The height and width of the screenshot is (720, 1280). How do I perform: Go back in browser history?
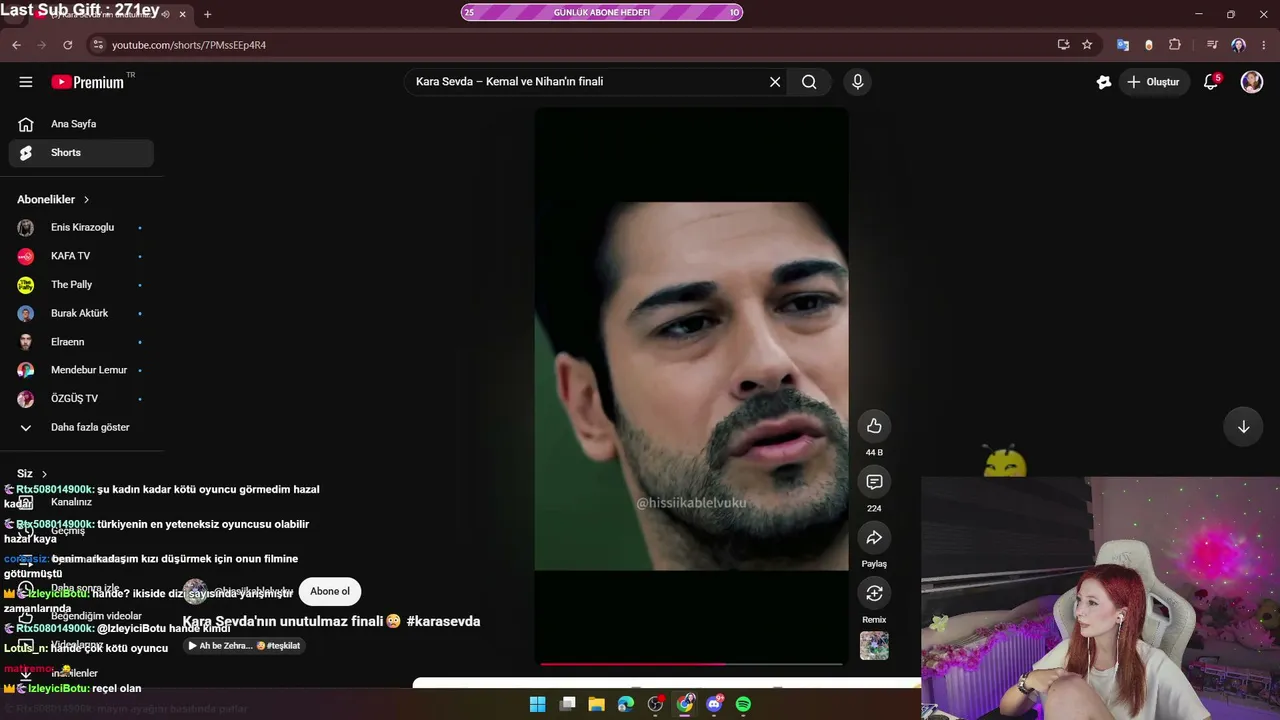(16, 45)
